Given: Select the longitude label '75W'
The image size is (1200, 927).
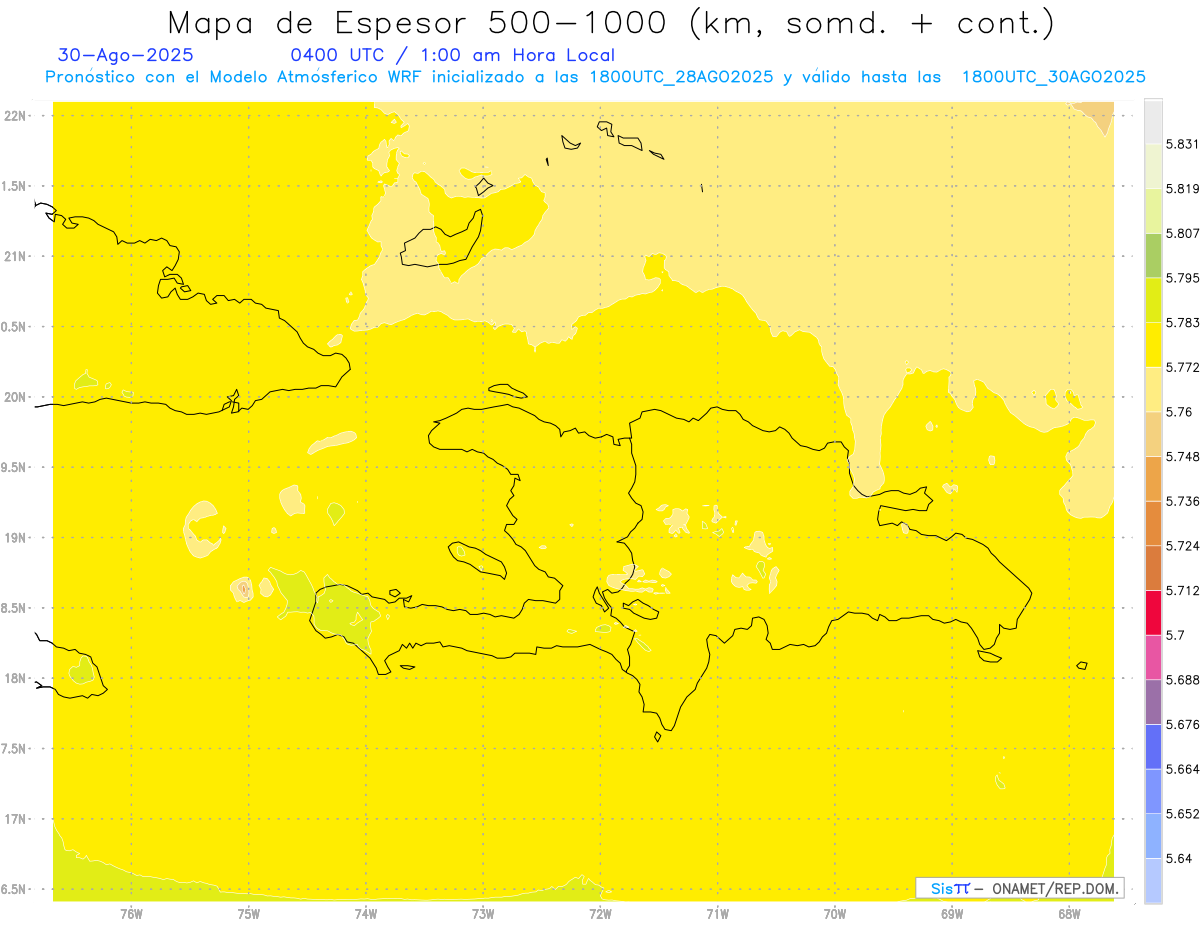Looking at the screenshot, I should pyautogui.click(x=248, y=913).
